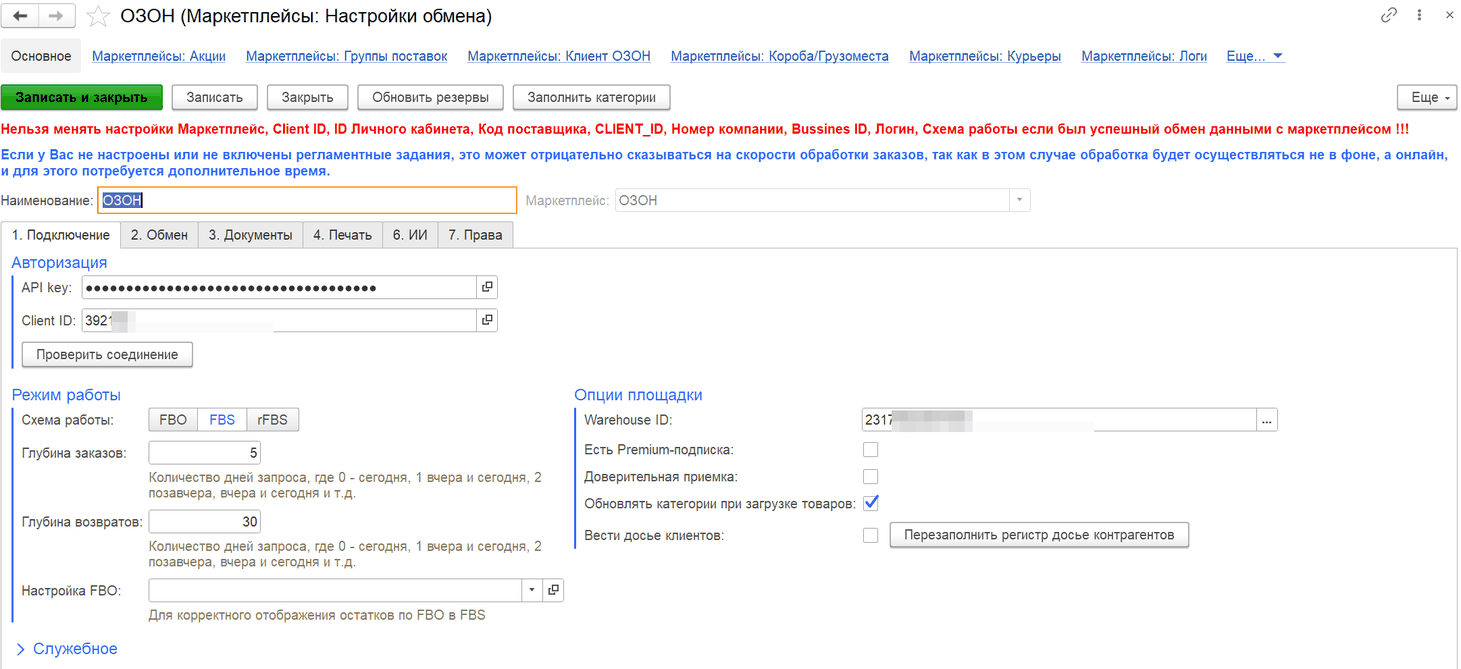The width and height of the screenshot is (1461, 669).
Task: Switch to the 6. ИИ tab
Action: point(410,235)
